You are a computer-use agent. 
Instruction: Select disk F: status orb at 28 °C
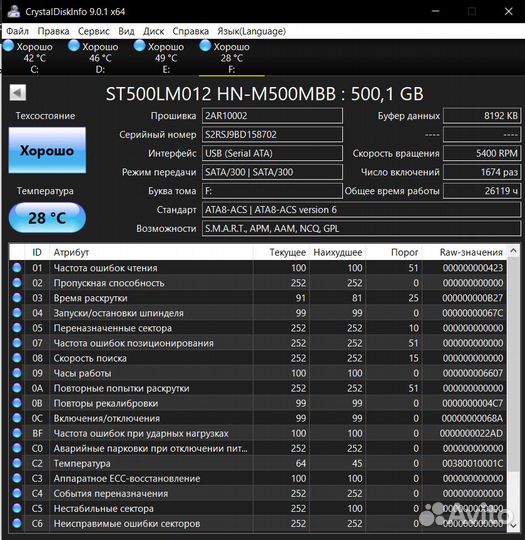205,45
